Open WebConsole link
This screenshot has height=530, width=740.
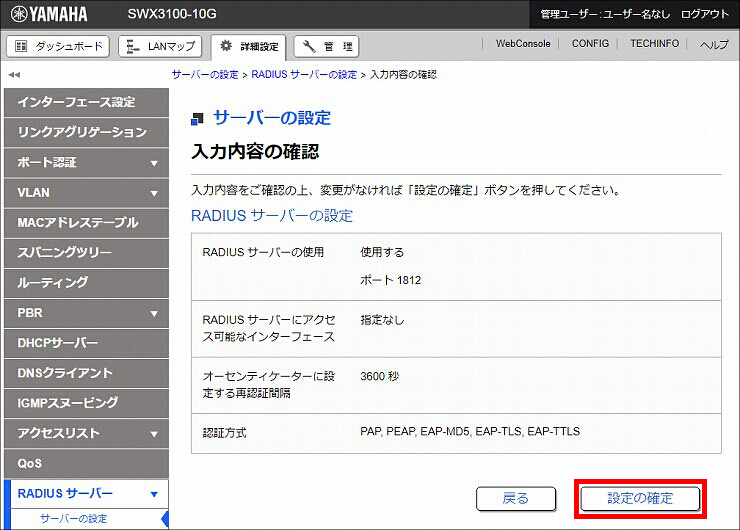pyautogui.click(x=523, y=43)
